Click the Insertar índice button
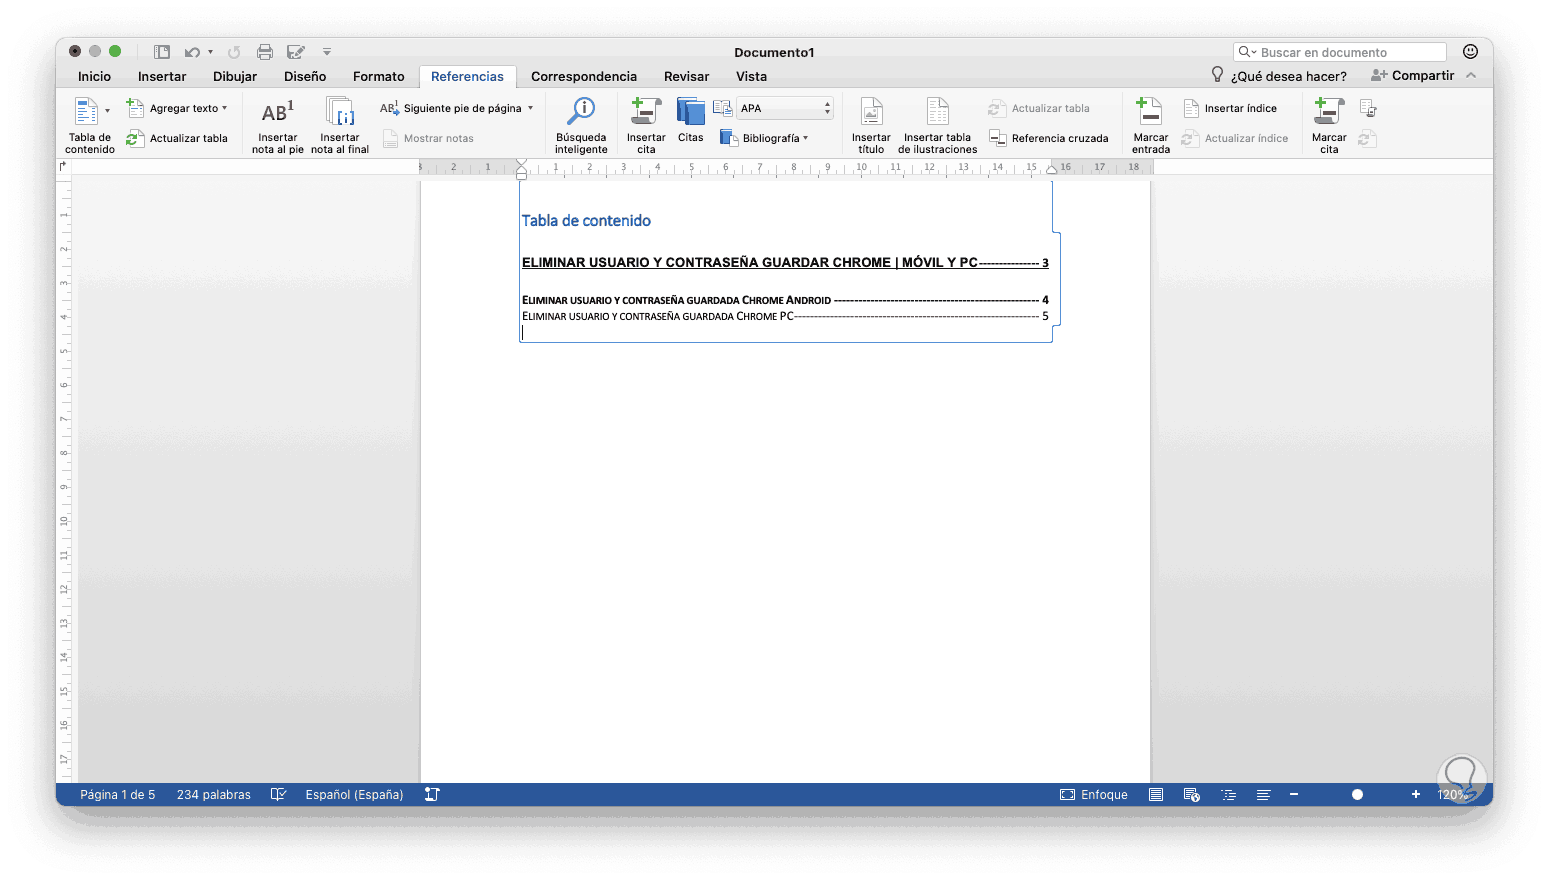Screen dimensions: 1549x880 [1230, 108]
